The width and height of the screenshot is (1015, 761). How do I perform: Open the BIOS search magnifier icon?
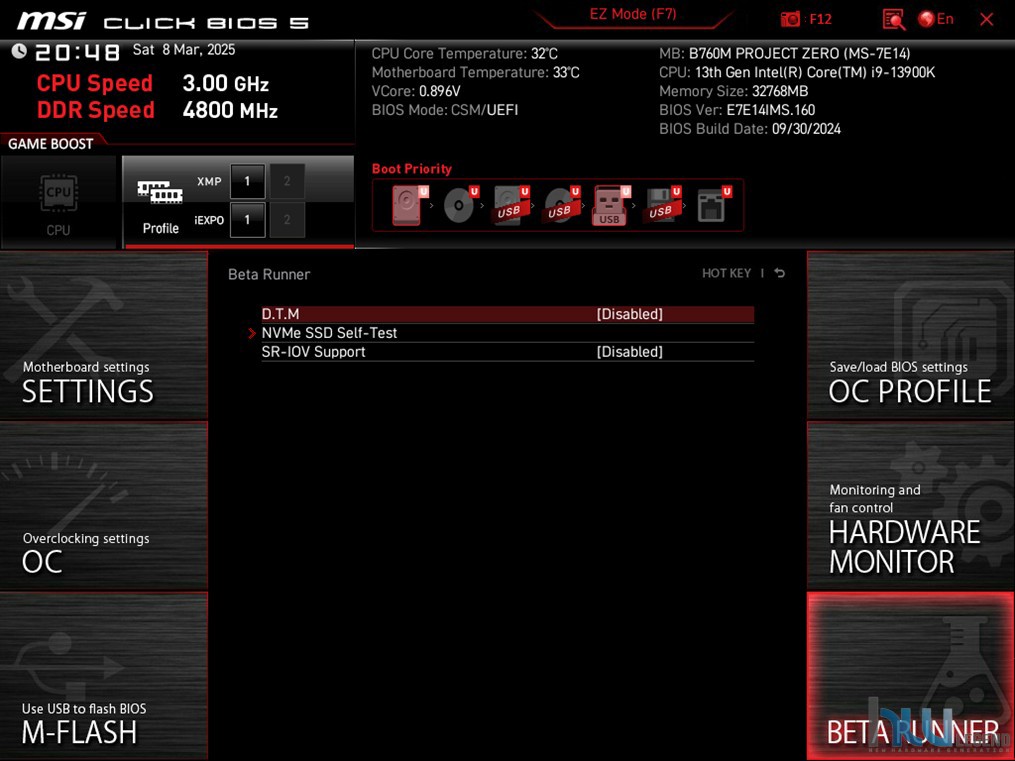click(893, 19)
